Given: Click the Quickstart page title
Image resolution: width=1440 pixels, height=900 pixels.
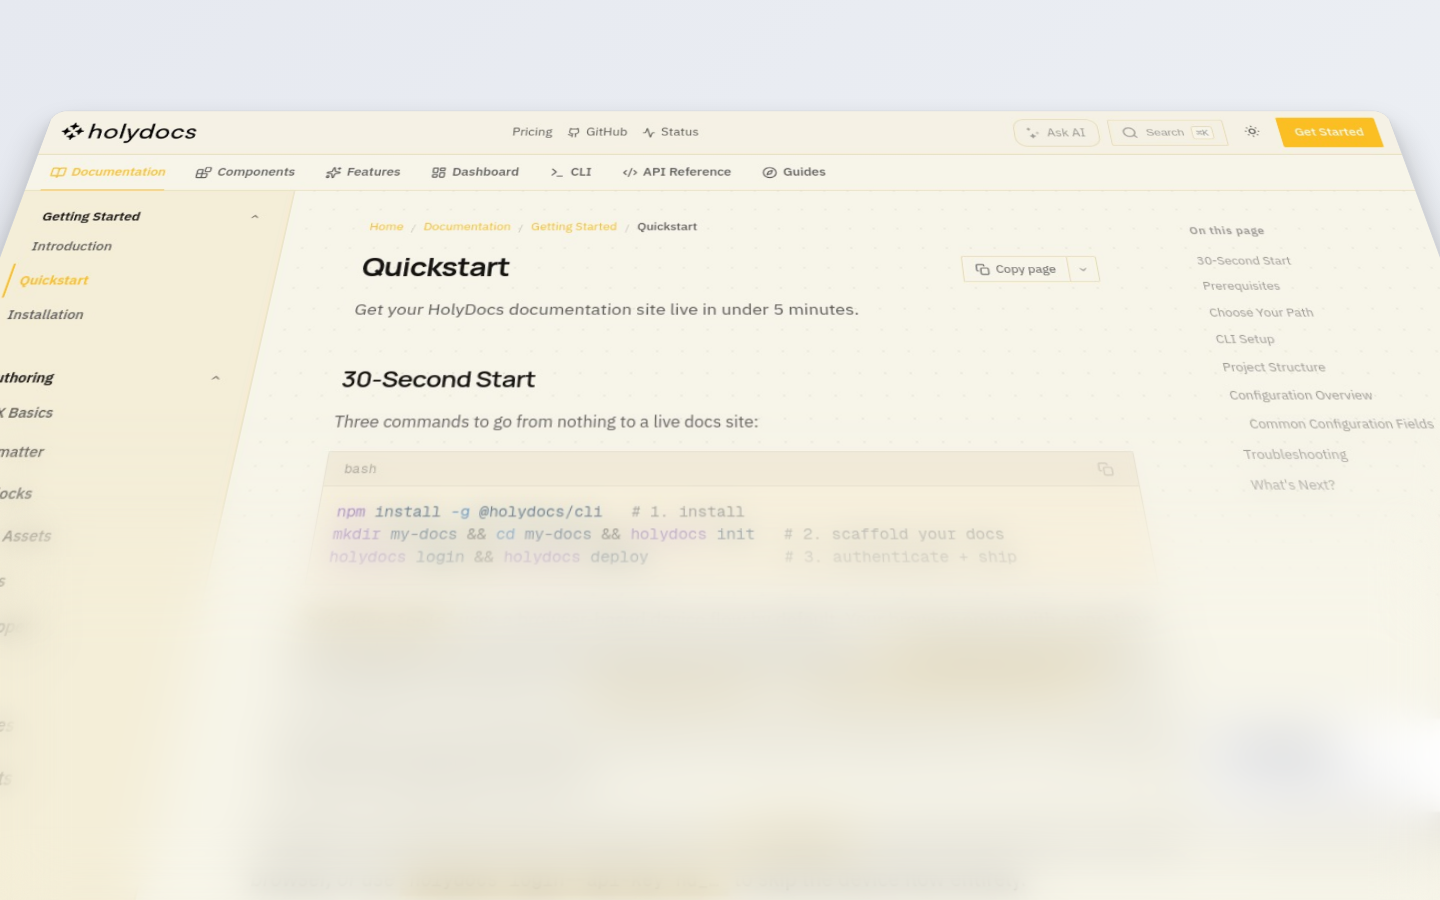Looking at the screenshot, I should pos(435,267).
